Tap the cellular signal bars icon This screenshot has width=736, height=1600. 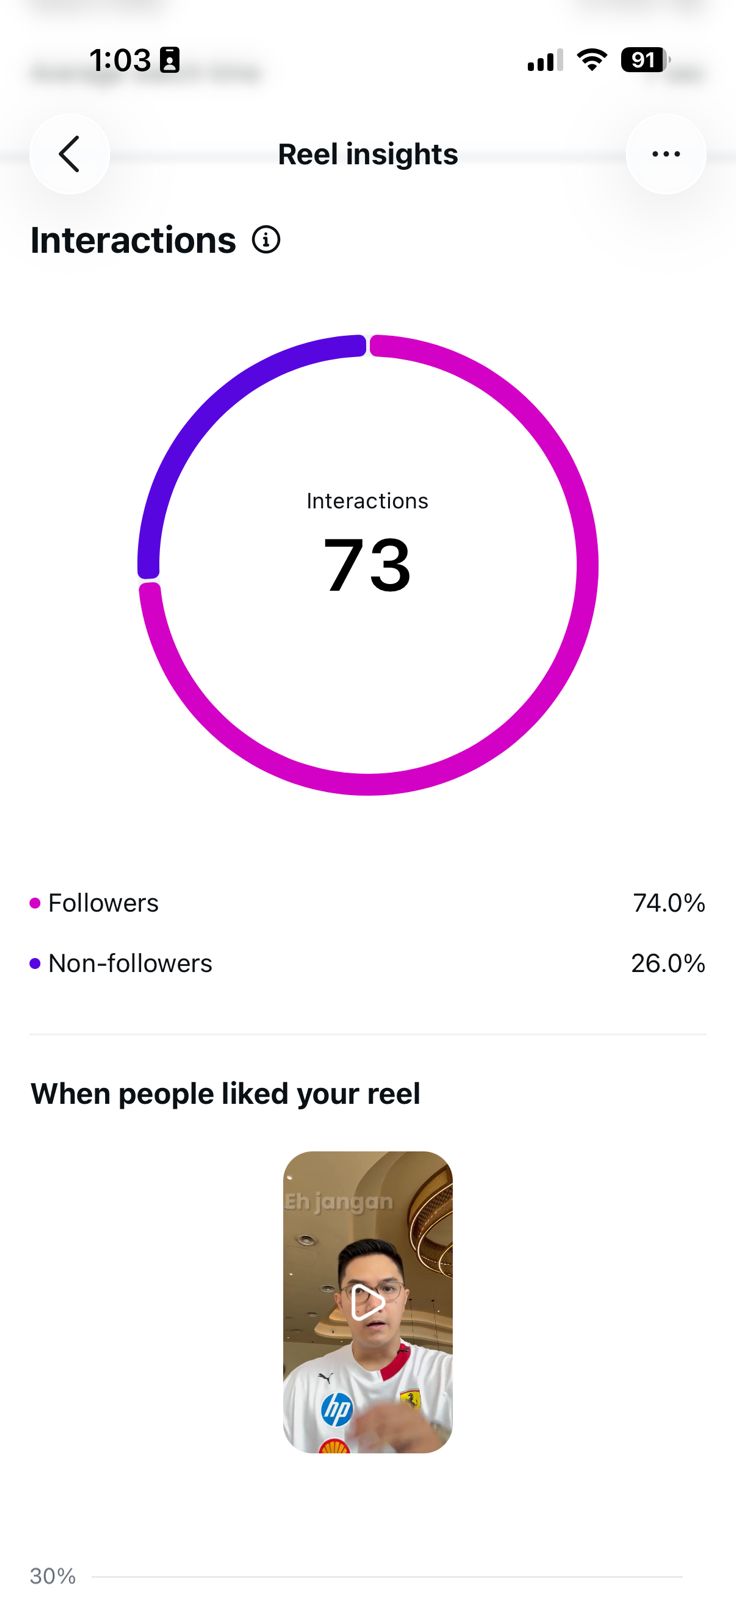(x=544, y=61)
